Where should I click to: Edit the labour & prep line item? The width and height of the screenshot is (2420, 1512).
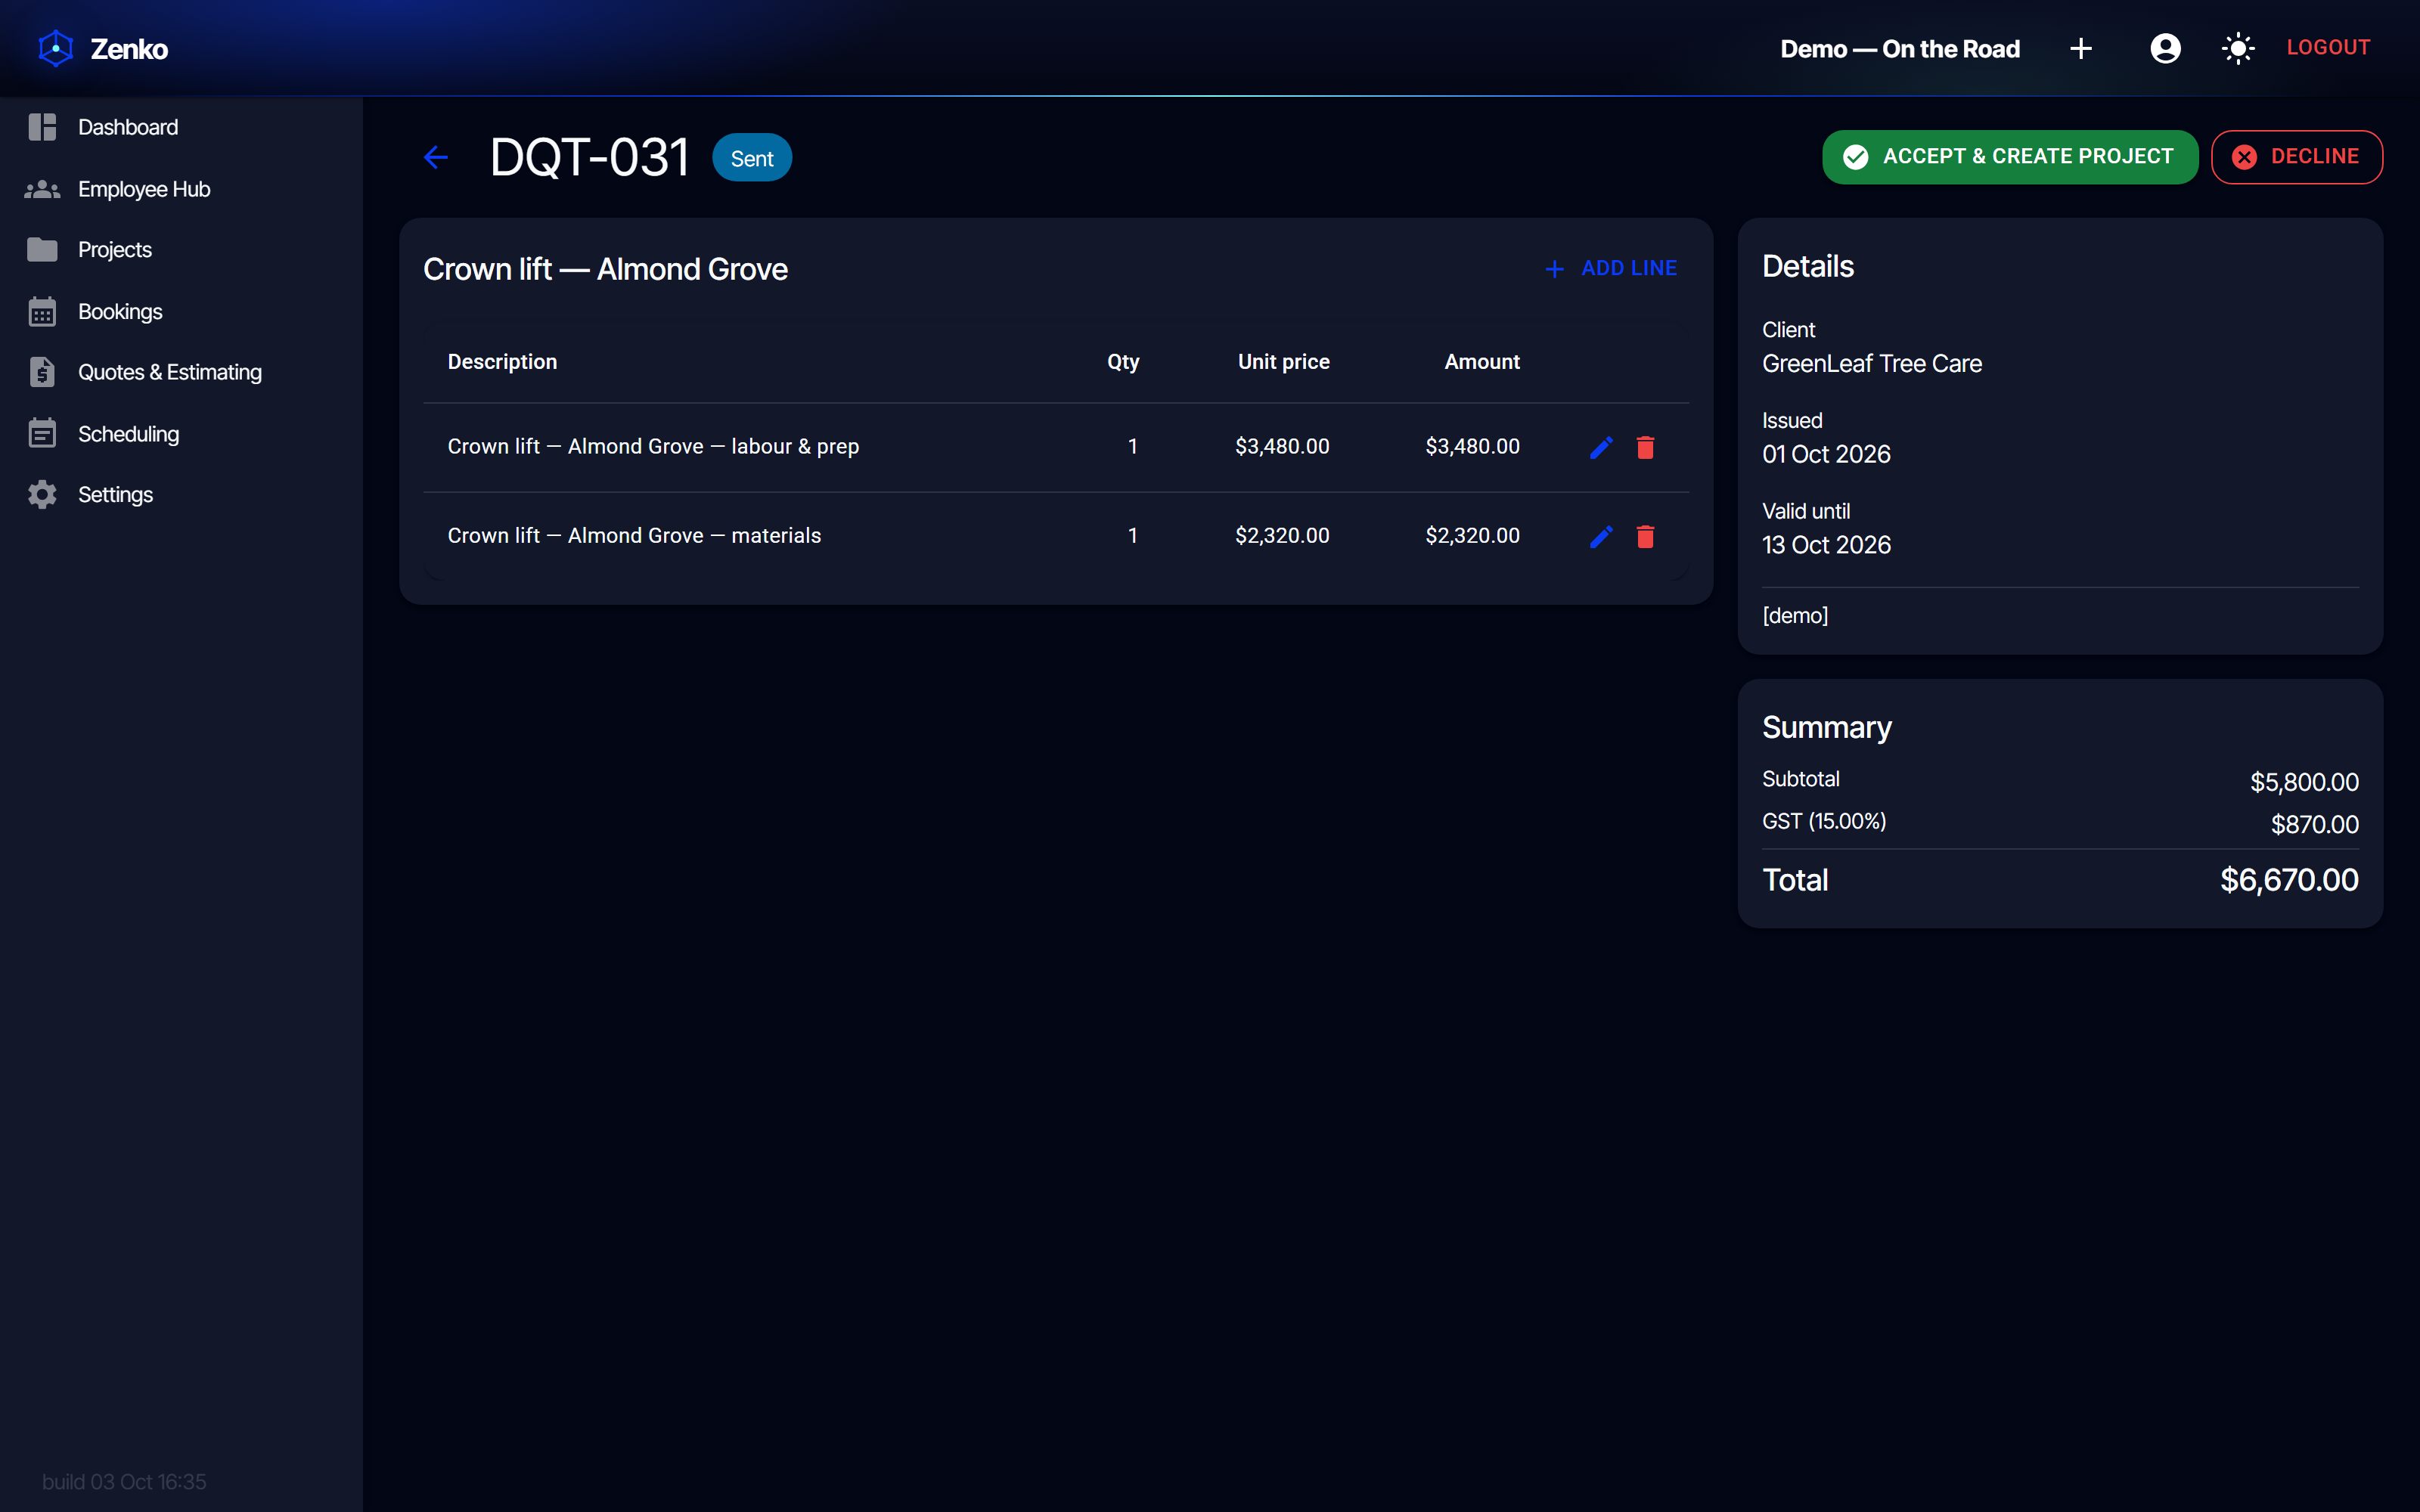(1601, 447)
